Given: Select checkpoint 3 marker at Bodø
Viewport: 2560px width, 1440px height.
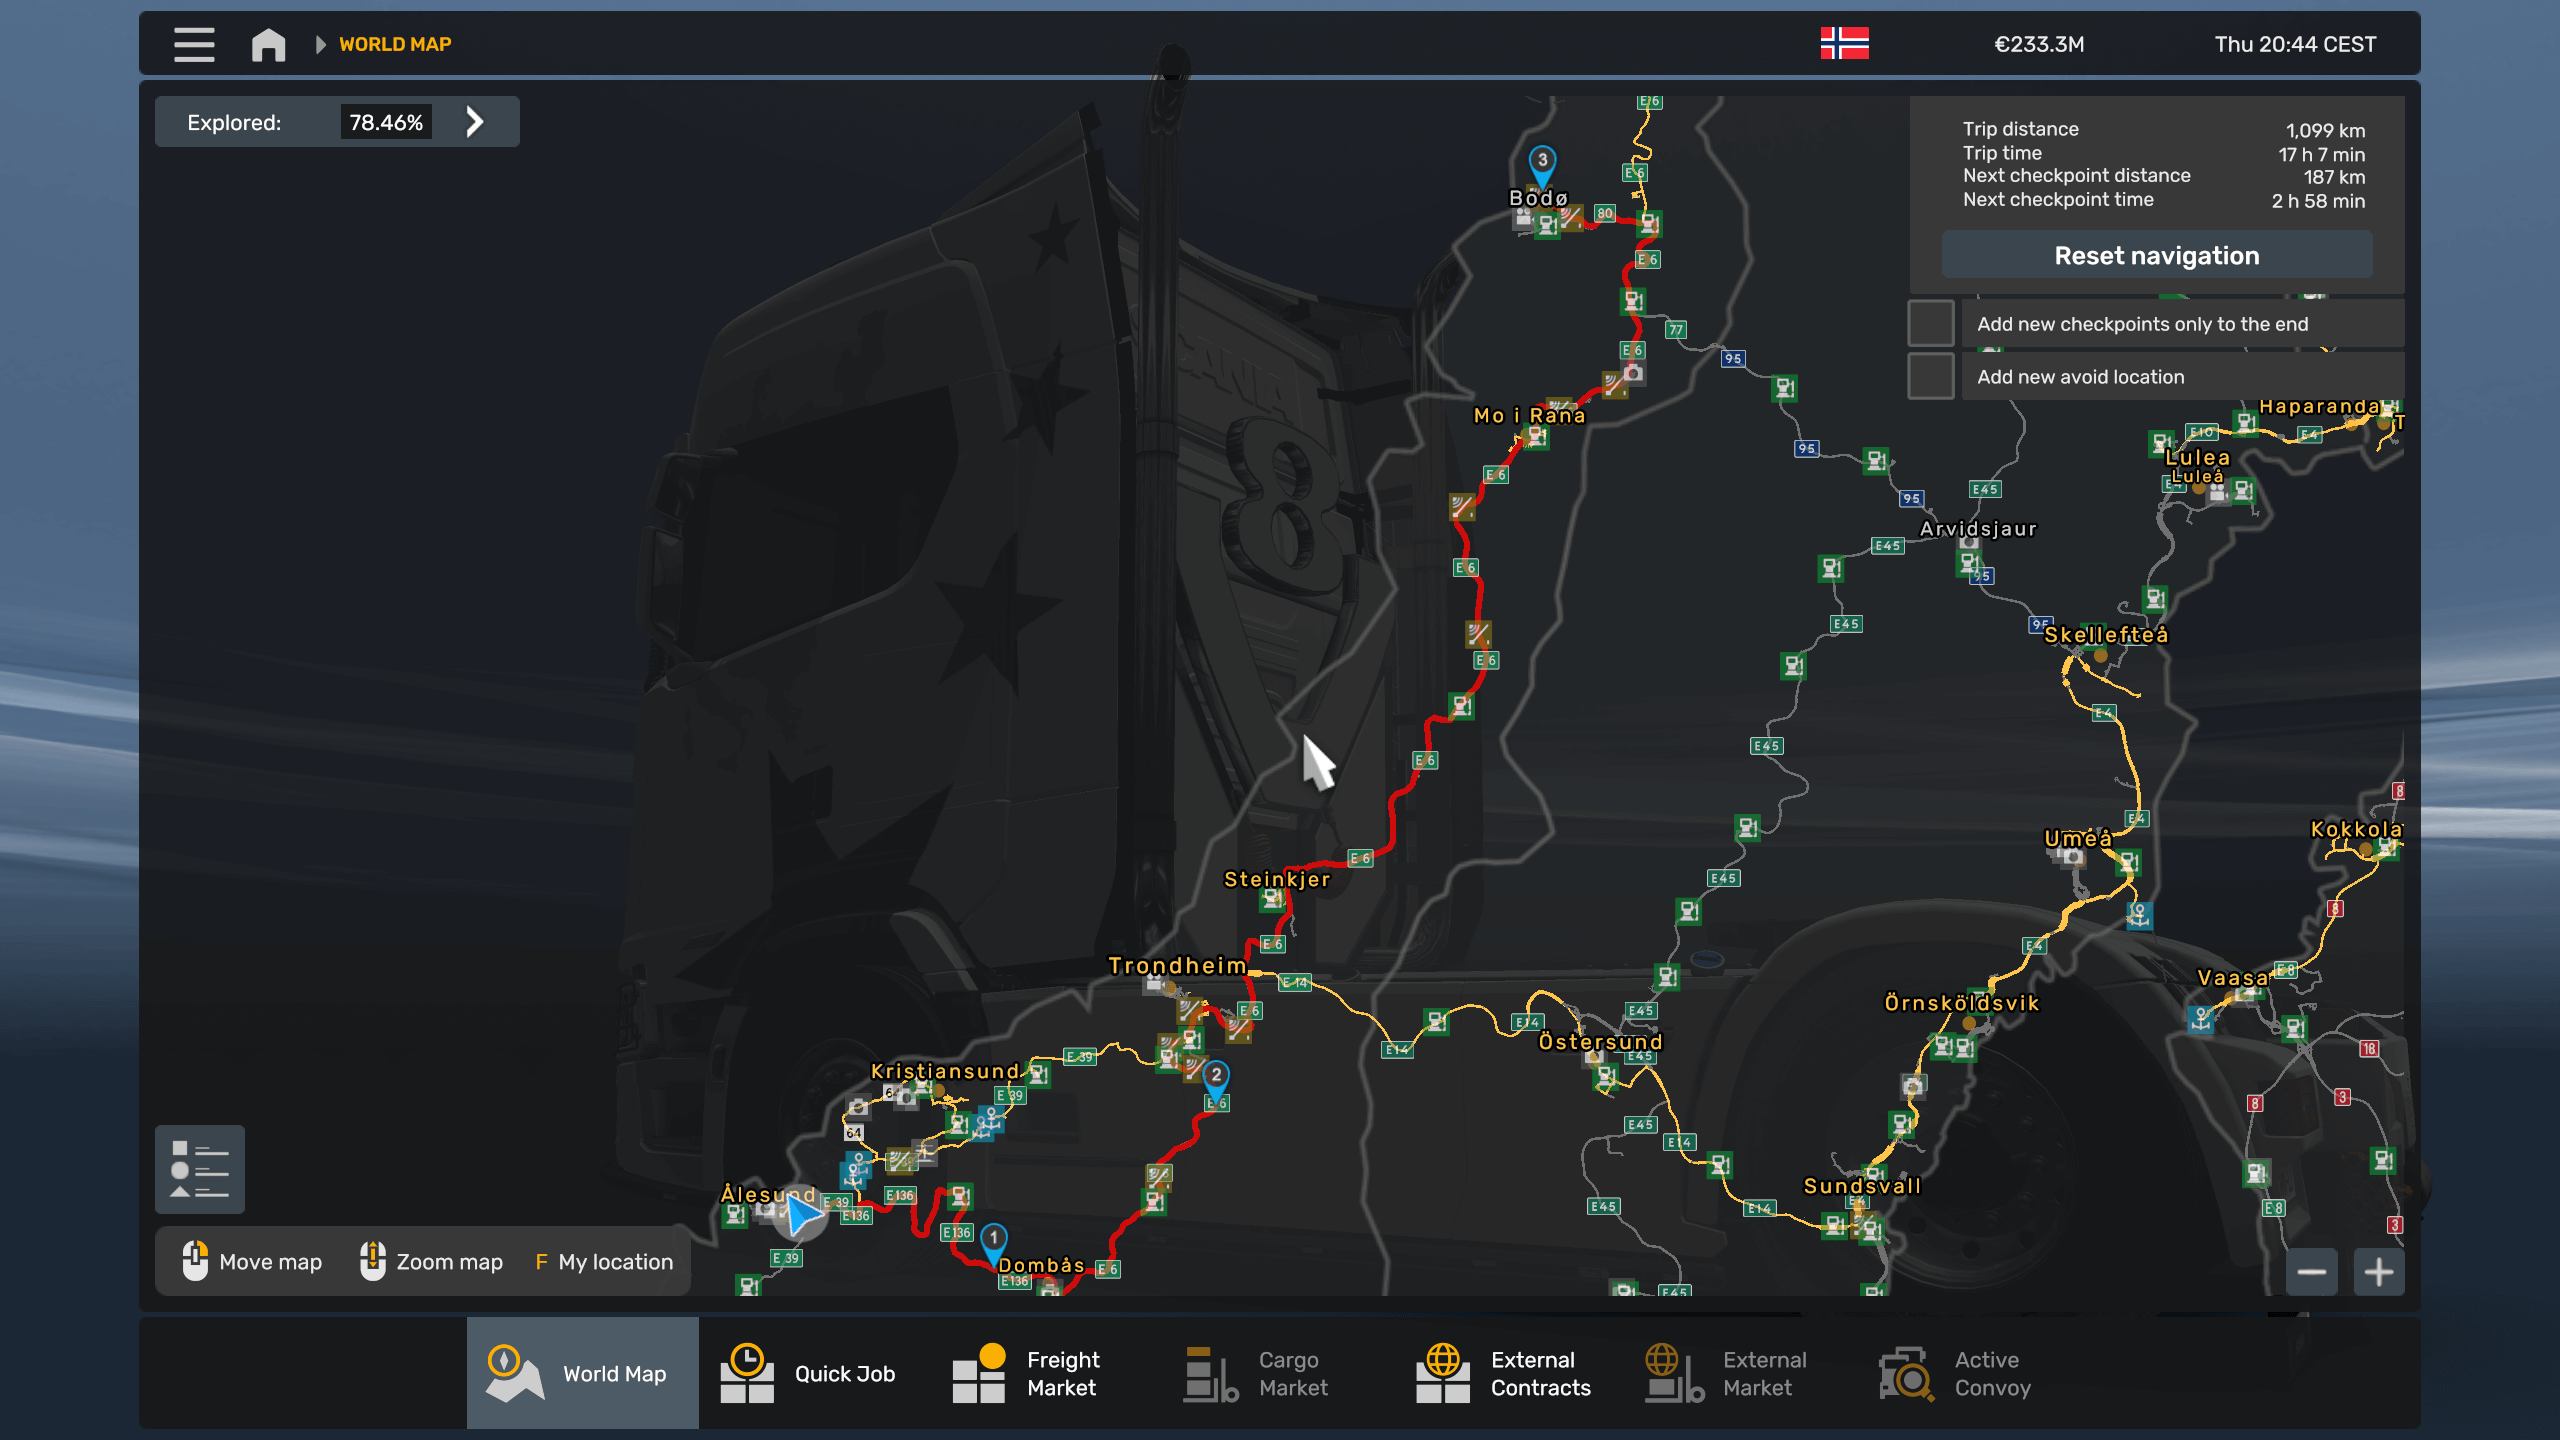Looking at the screenshot, I should tap(1542, 163).
